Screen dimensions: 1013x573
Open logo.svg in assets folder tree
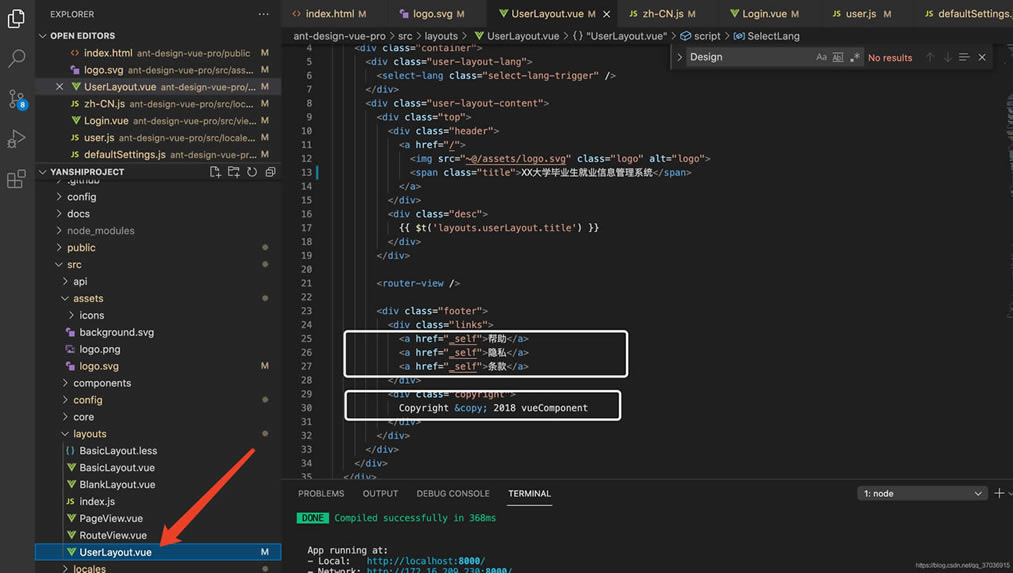pos(99,366)
